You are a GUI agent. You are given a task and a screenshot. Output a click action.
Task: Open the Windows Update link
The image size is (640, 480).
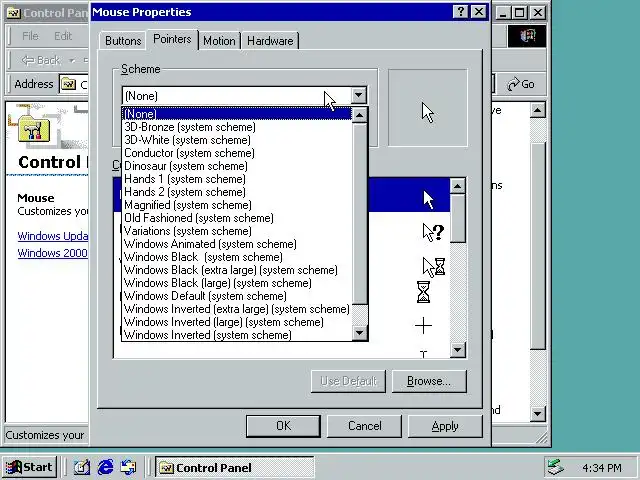(x=53, y=236)
